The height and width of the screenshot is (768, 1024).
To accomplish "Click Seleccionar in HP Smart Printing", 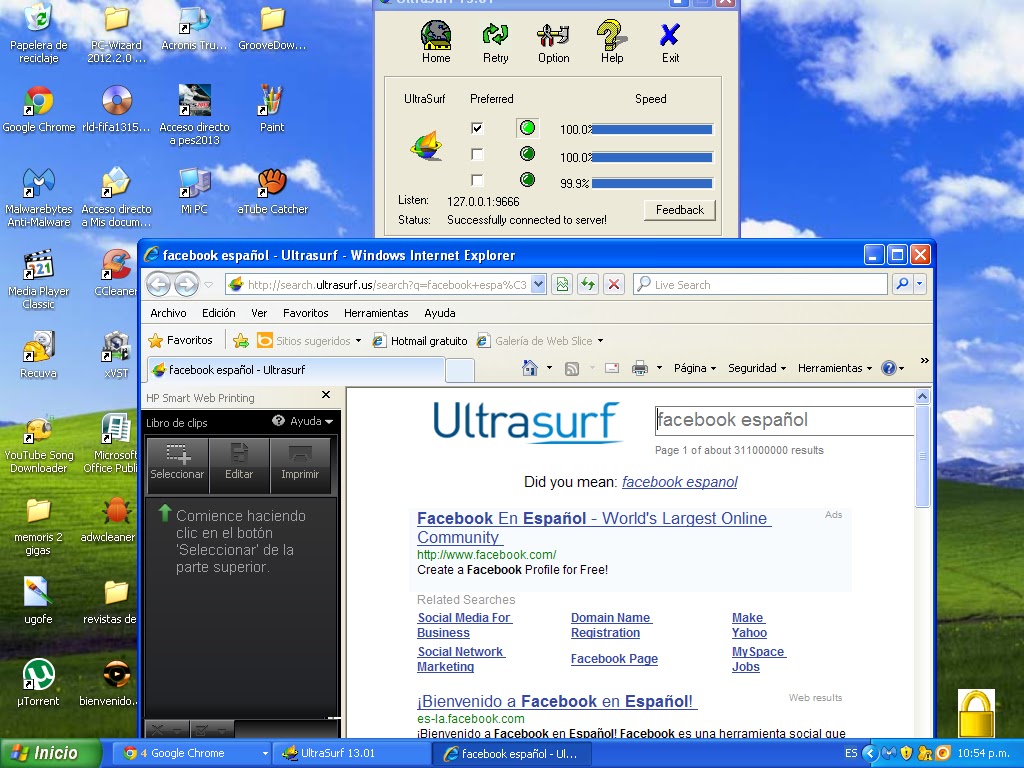I will [177, 464].
